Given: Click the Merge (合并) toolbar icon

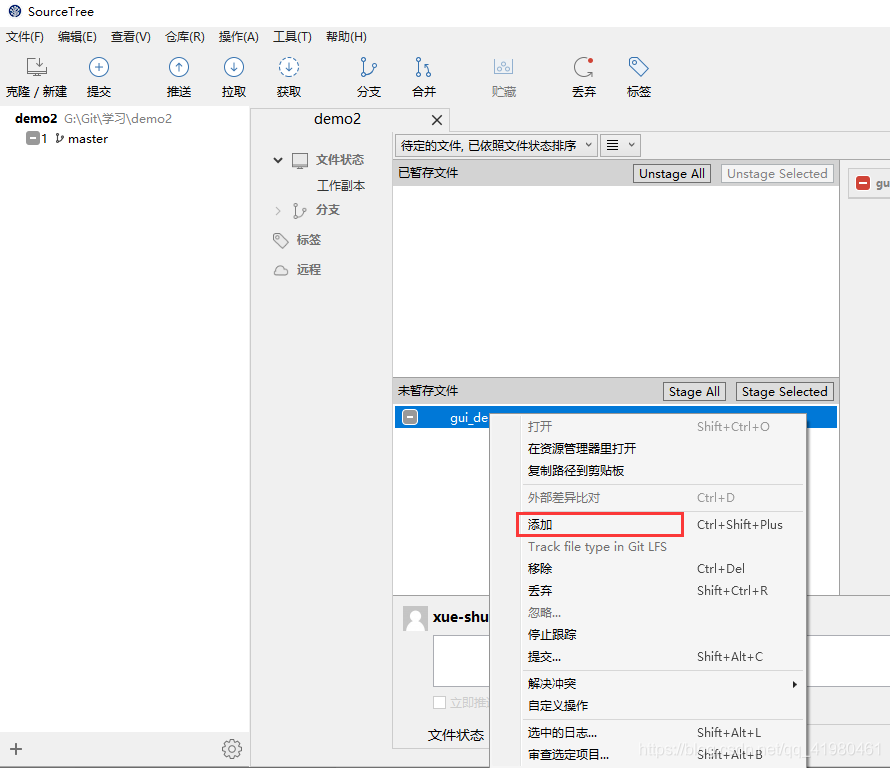Looking at the screenshot, I should tap(423, 67).
